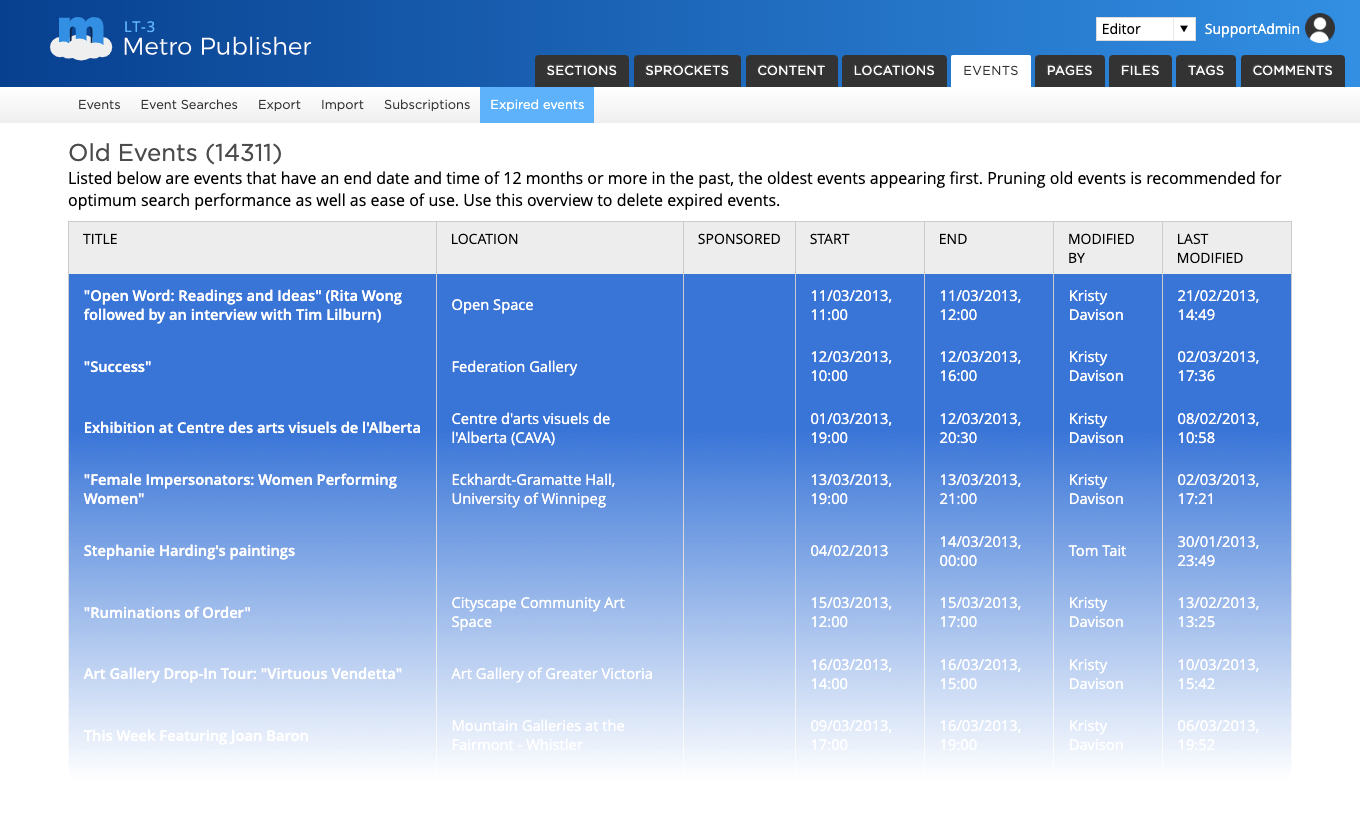
Task: Open the "Ruminations of Order" event
Action: (167, 613)
